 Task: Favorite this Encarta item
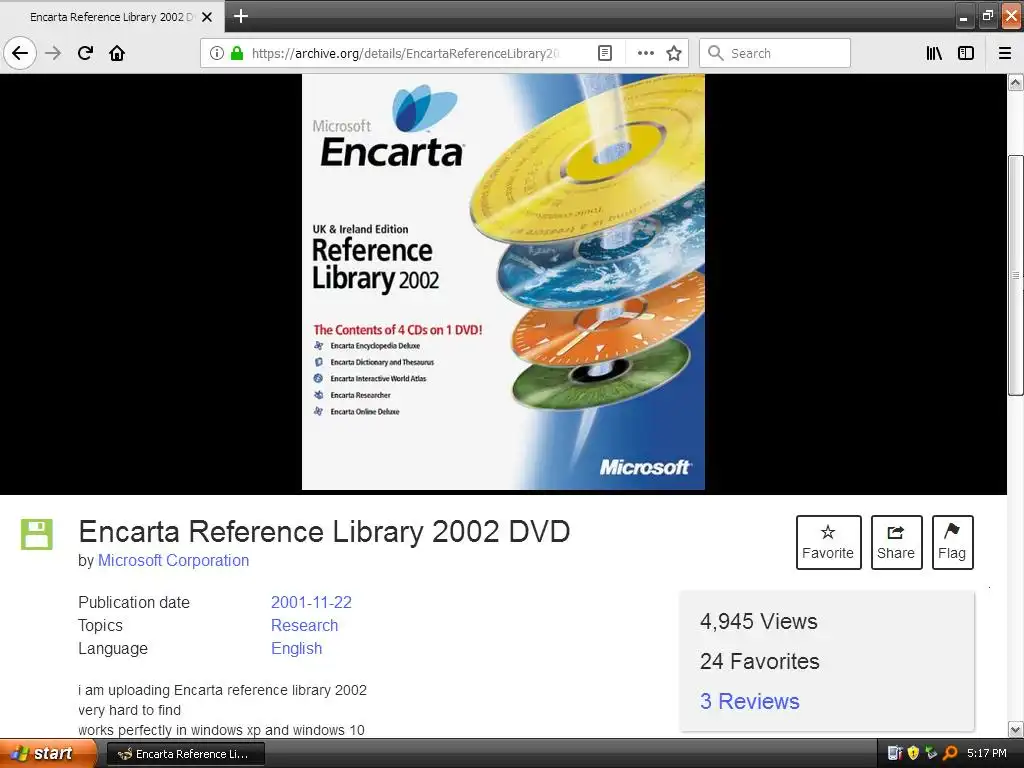(x=828, y=542)
